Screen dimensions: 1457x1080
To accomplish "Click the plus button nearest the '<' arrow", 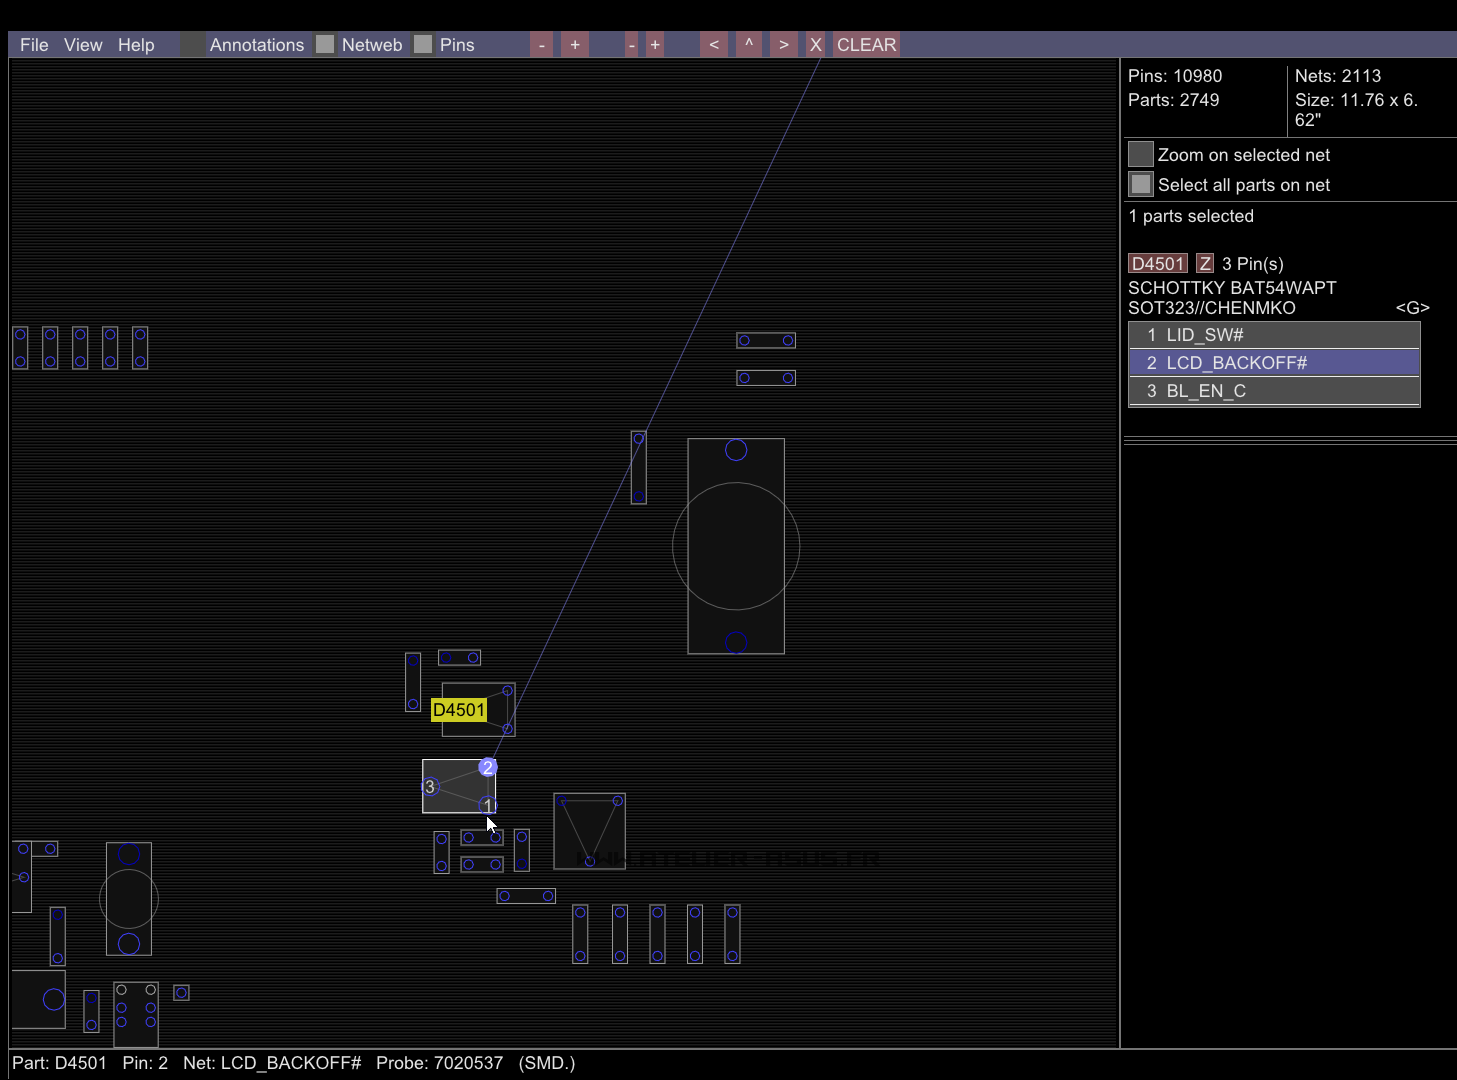I will coord(655,45).
